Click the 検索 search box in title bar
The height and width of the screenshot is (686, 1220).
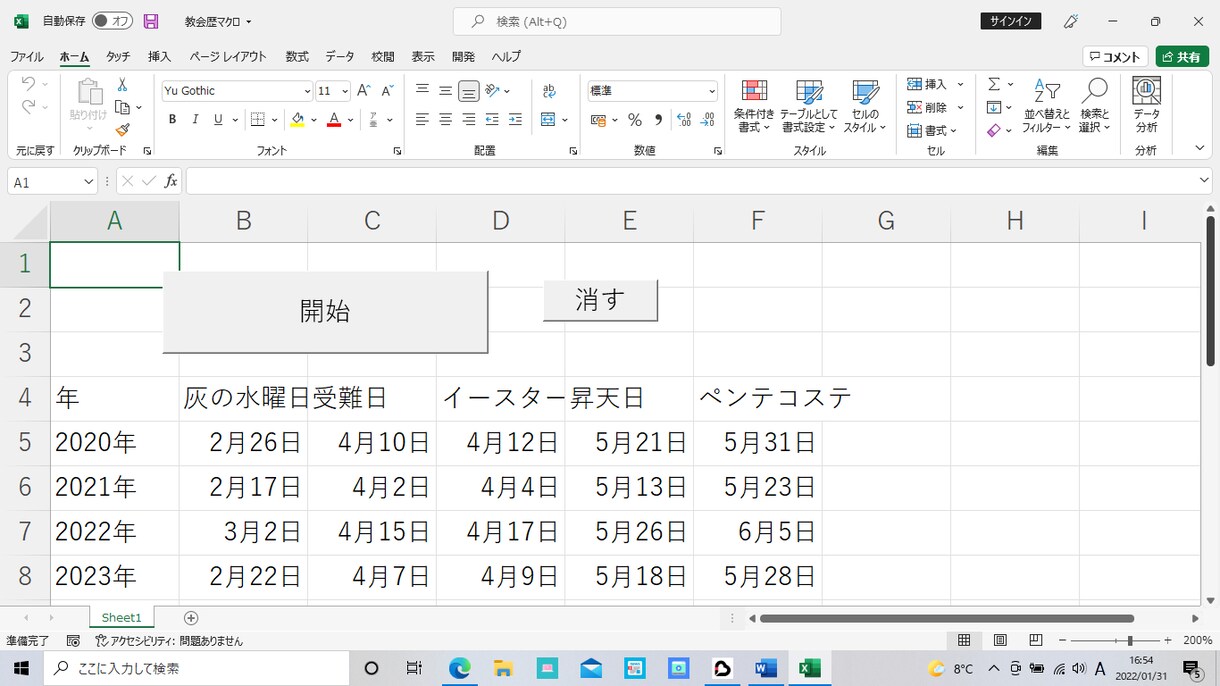pyautogui.click(x=617, y=21)
